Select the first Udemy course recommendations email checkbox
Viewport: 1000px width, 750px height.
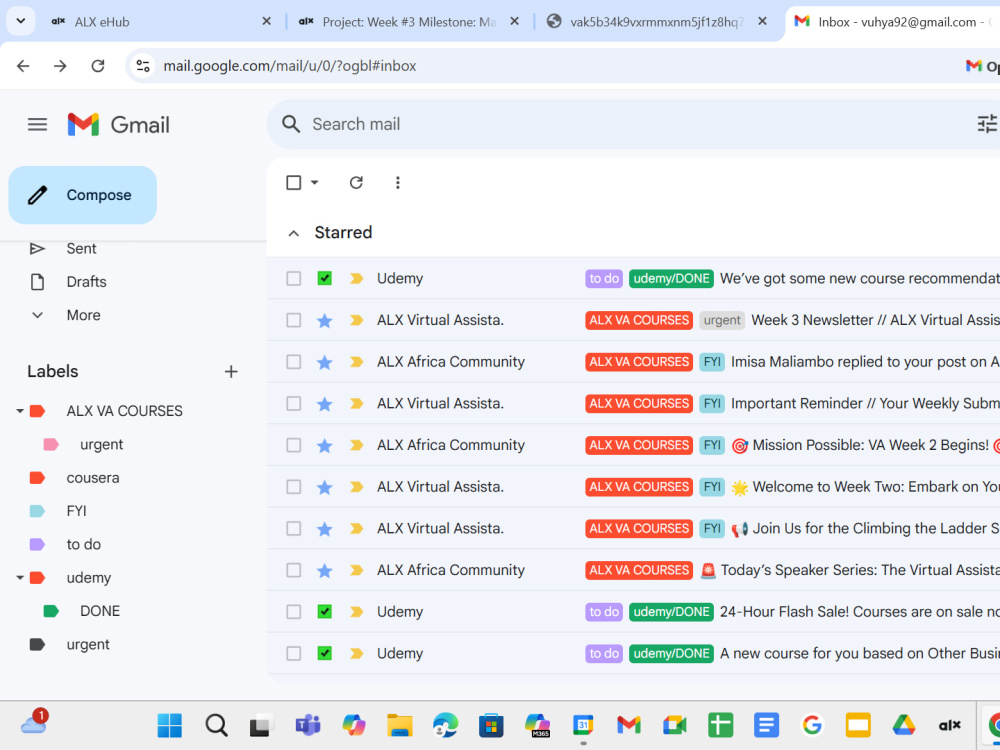coord(293,278)
